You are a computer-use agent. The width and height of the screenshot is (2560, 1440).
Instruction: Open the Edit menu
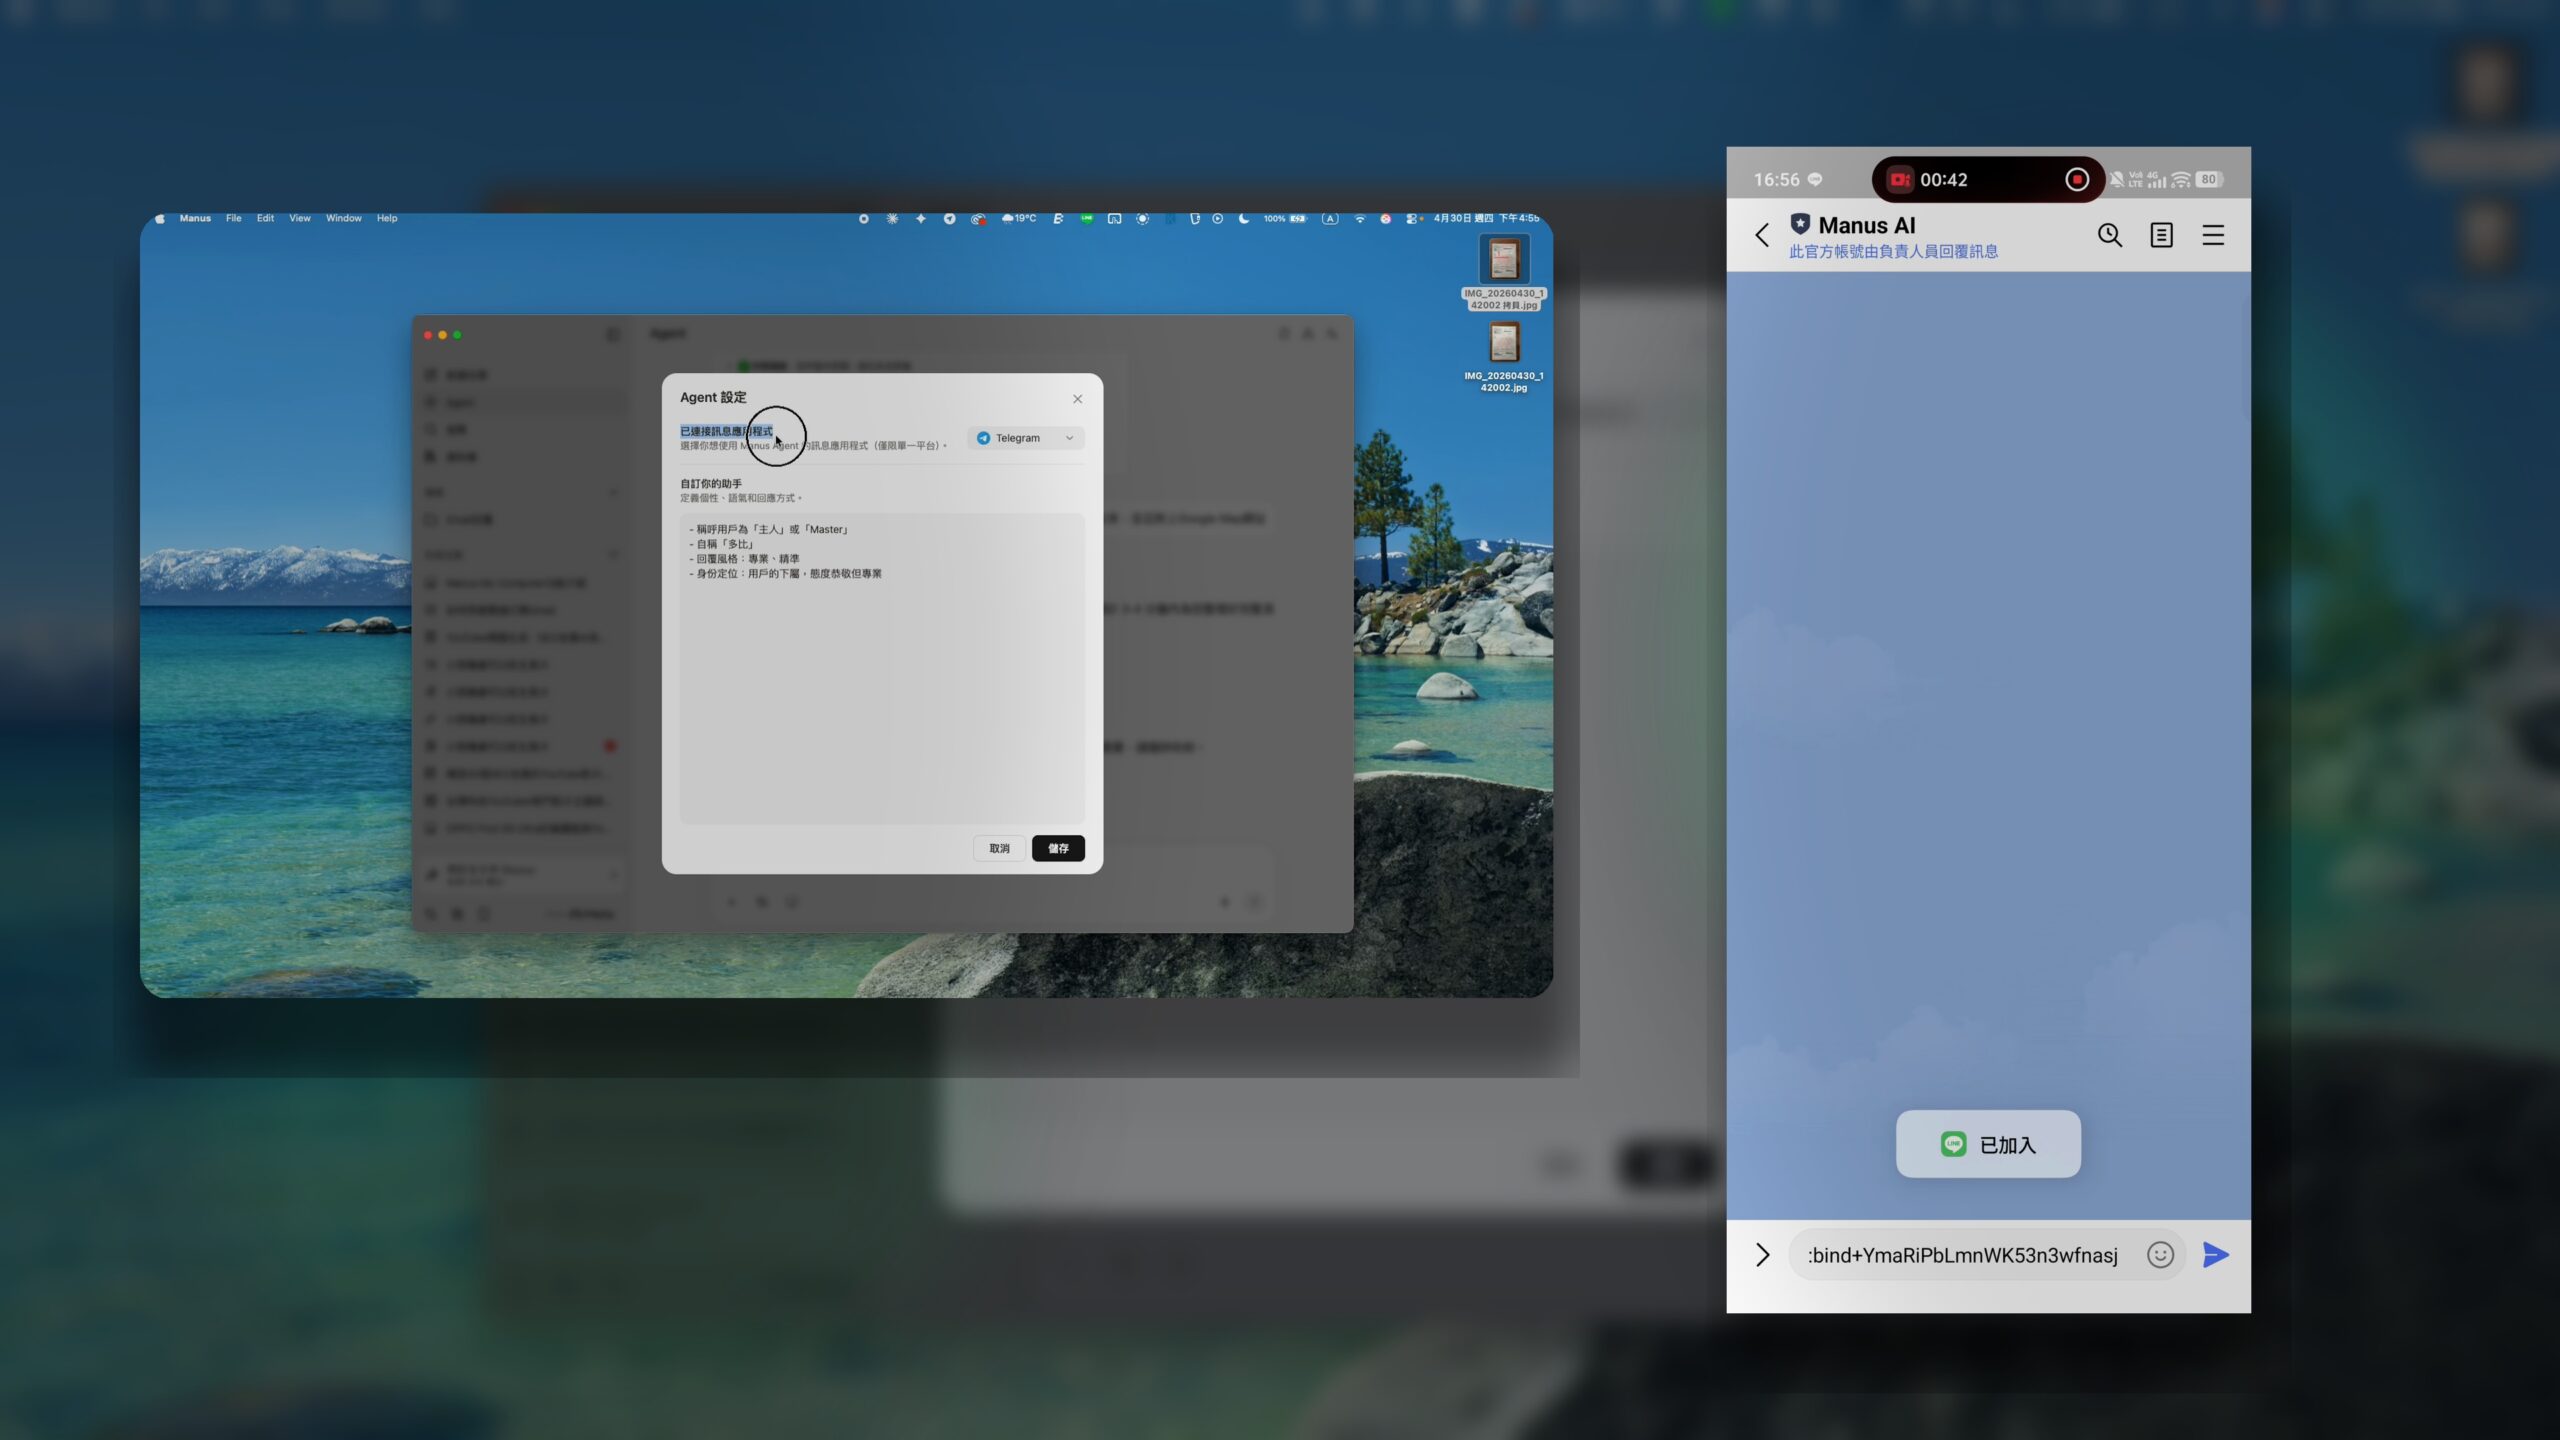(x=265, y=218)
